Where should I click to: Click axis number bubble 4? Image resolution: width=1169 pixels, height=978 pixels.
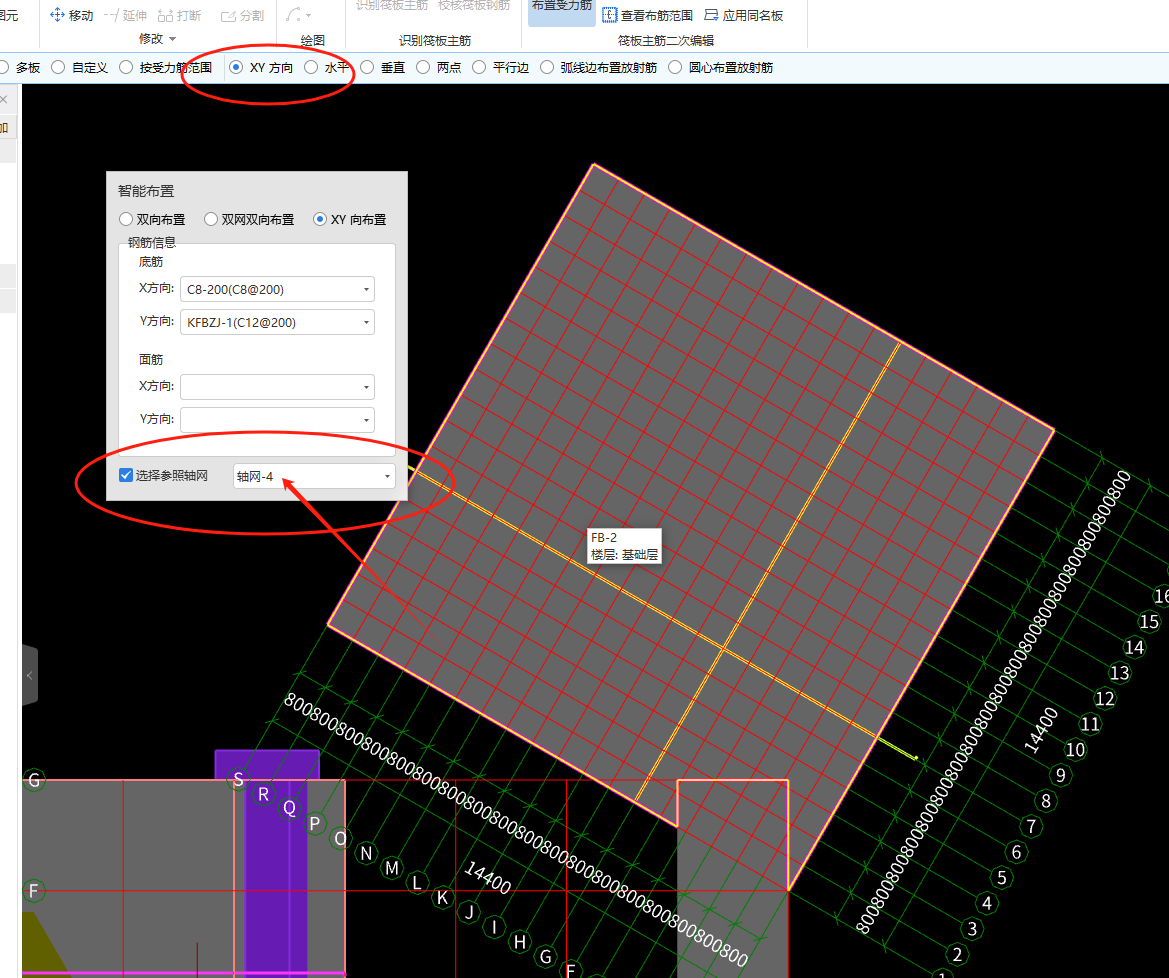pyautogui.click(x=986, y=903)
